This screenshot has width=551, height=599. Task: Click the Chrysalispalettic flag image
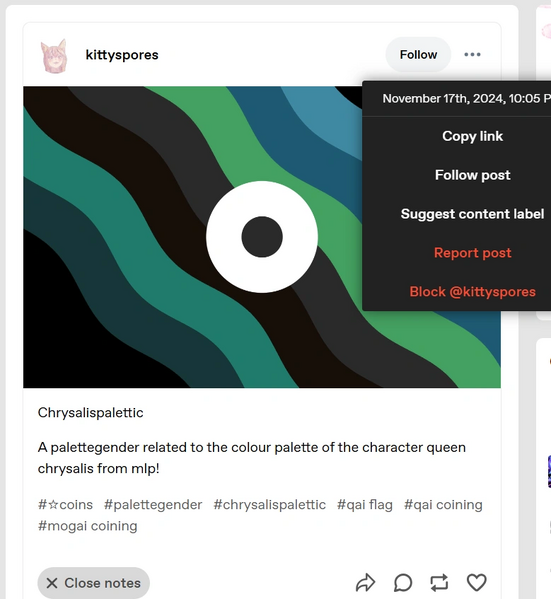193,237
